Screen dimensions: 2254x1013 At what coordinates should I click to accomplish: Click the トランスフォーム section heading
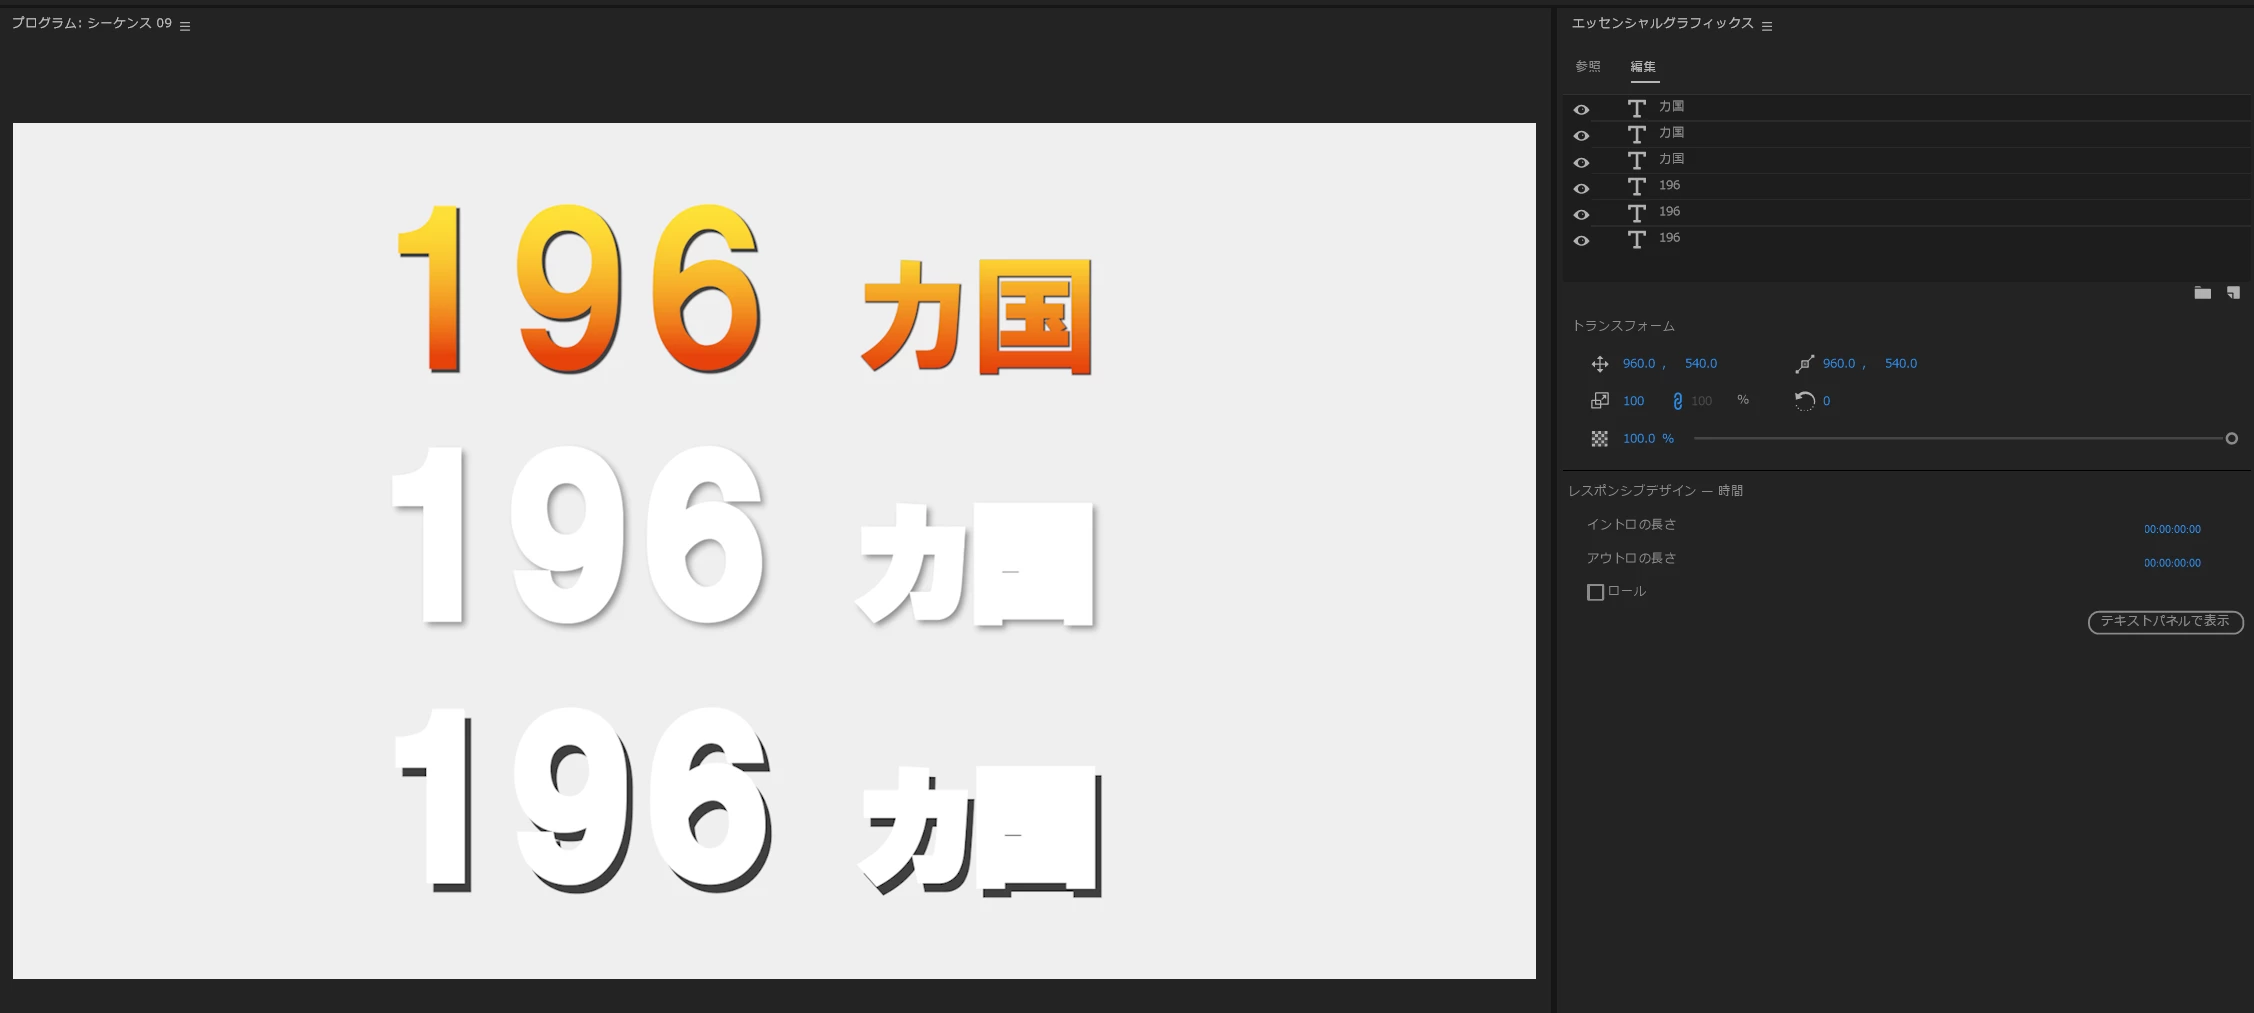(x=1623, y=326)
